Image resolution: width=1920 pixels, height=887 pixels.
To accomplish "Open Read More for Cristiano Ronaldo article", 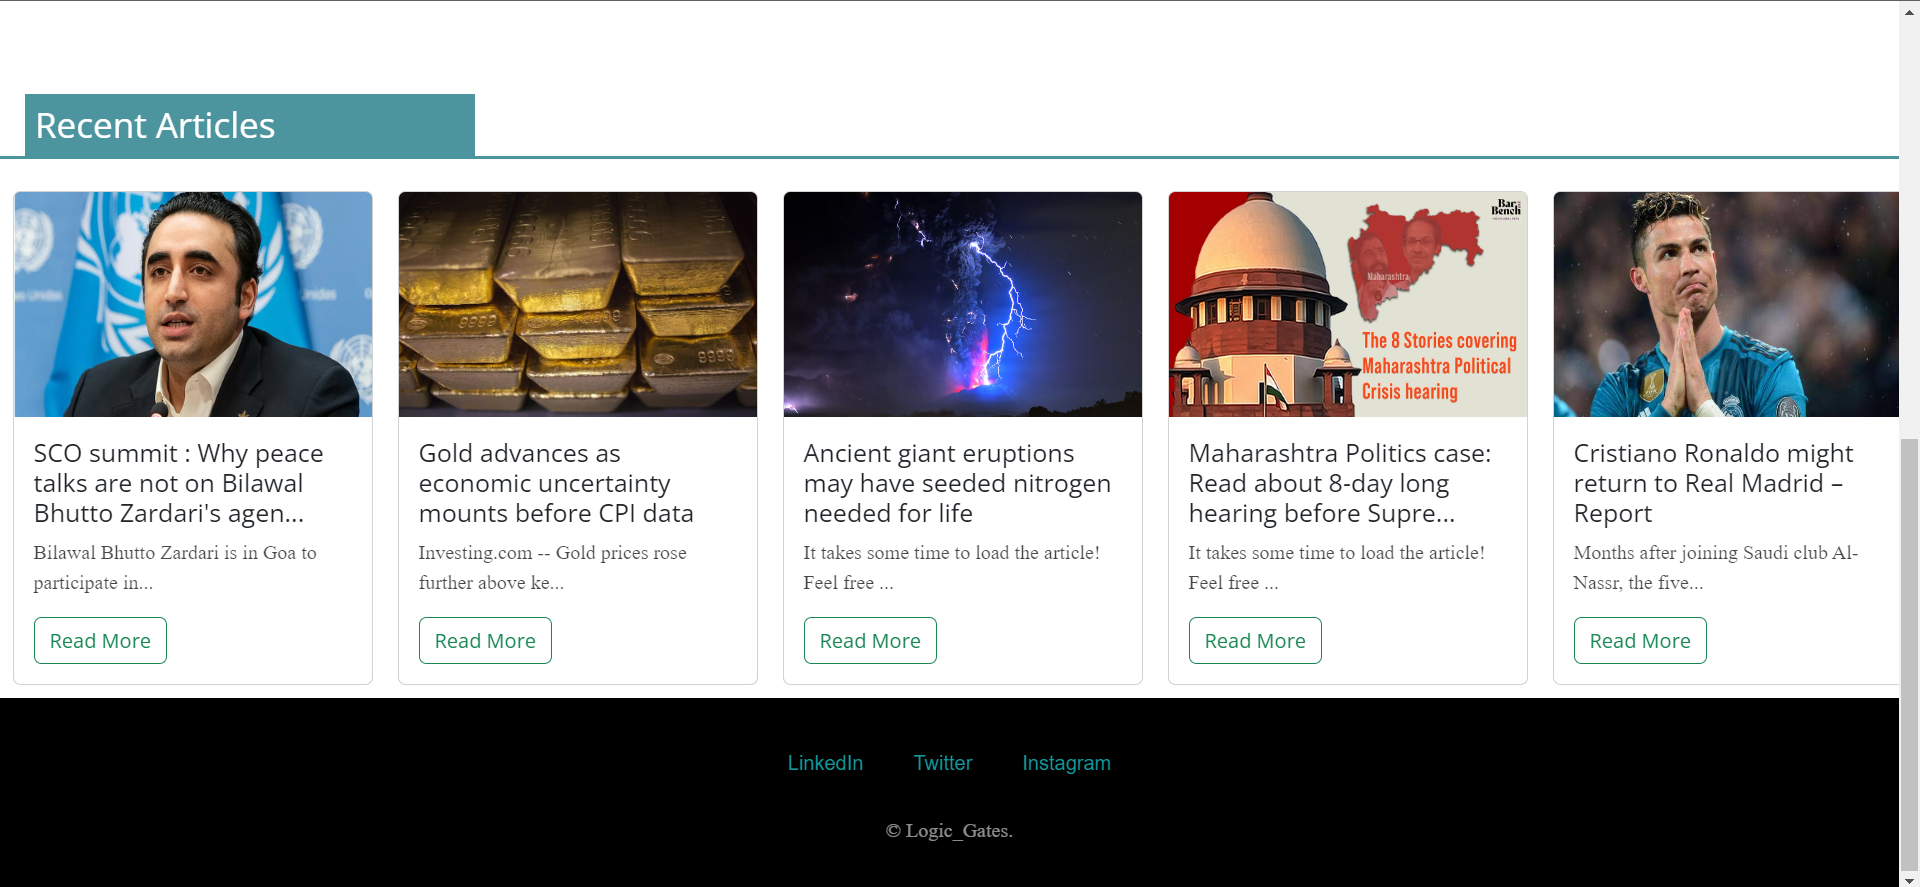I will [x=1640, y=640].
